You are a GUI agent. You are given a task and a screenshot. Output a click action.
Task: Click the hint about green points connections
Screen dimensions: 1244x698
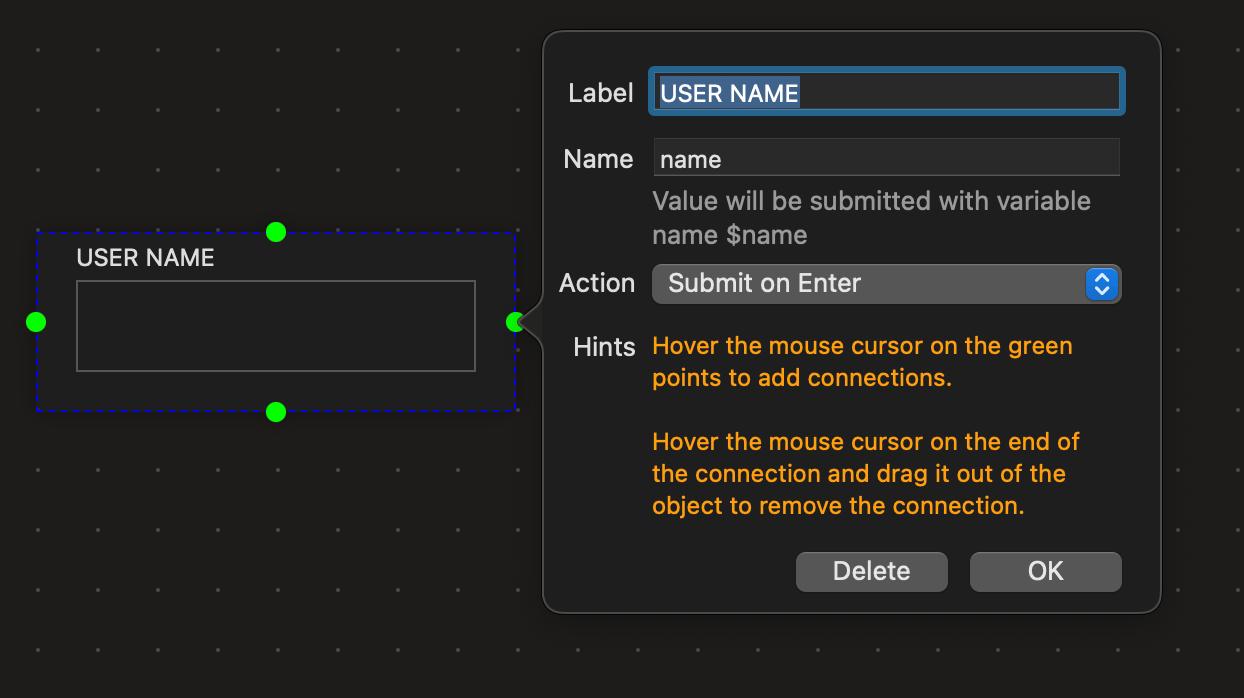click(862, 362)
